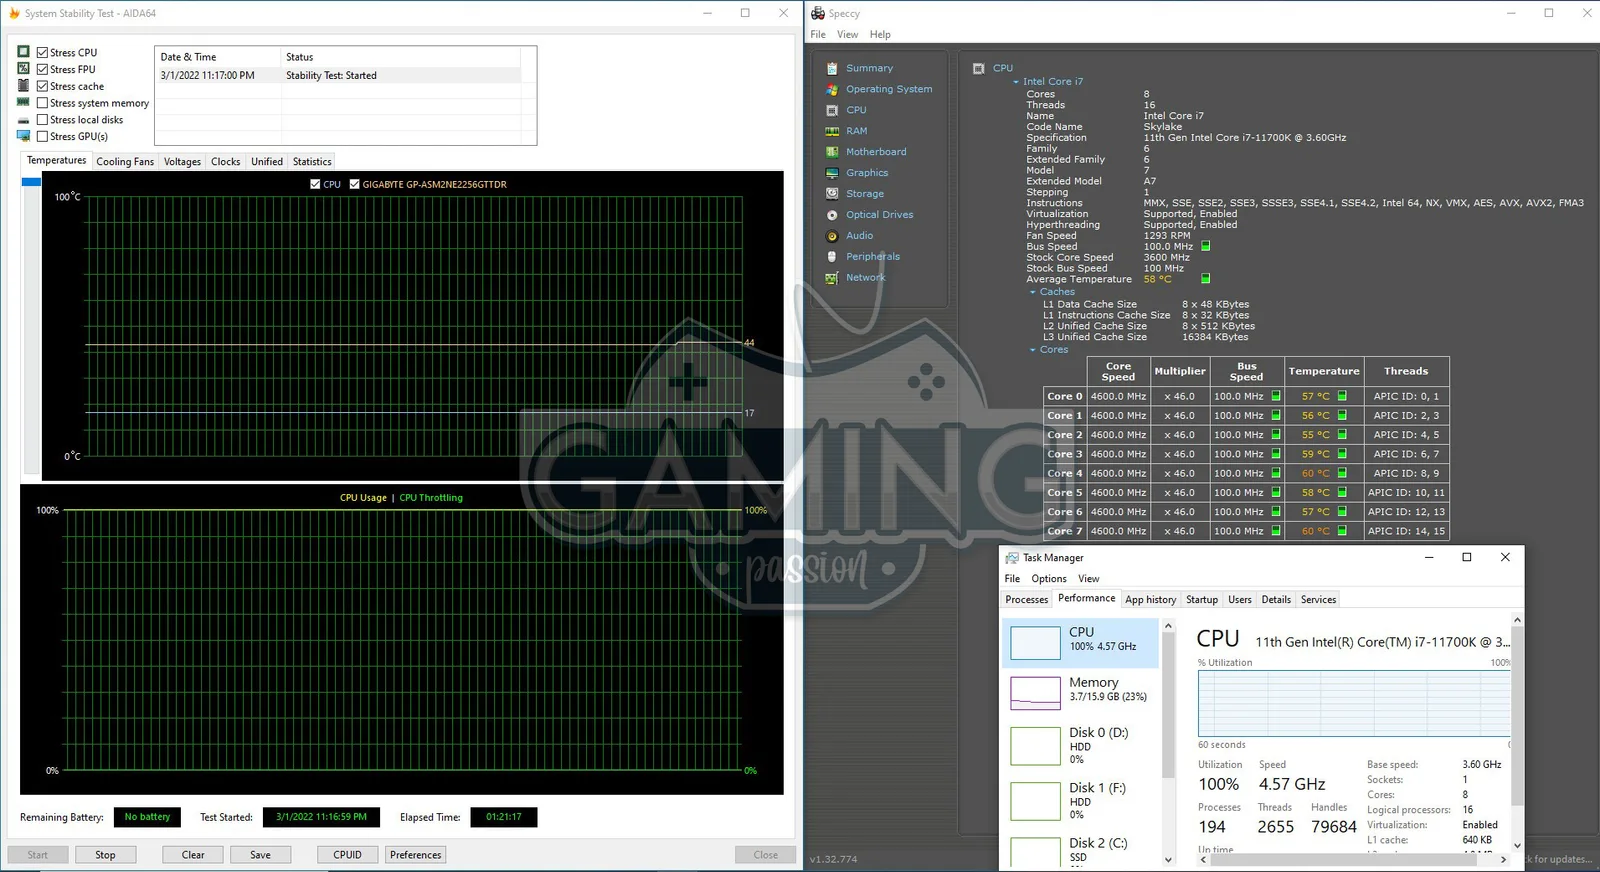1600x872 pixels.
Task: Switch to Cooling Fans tab in AIDA64
Action: (125, 162)
